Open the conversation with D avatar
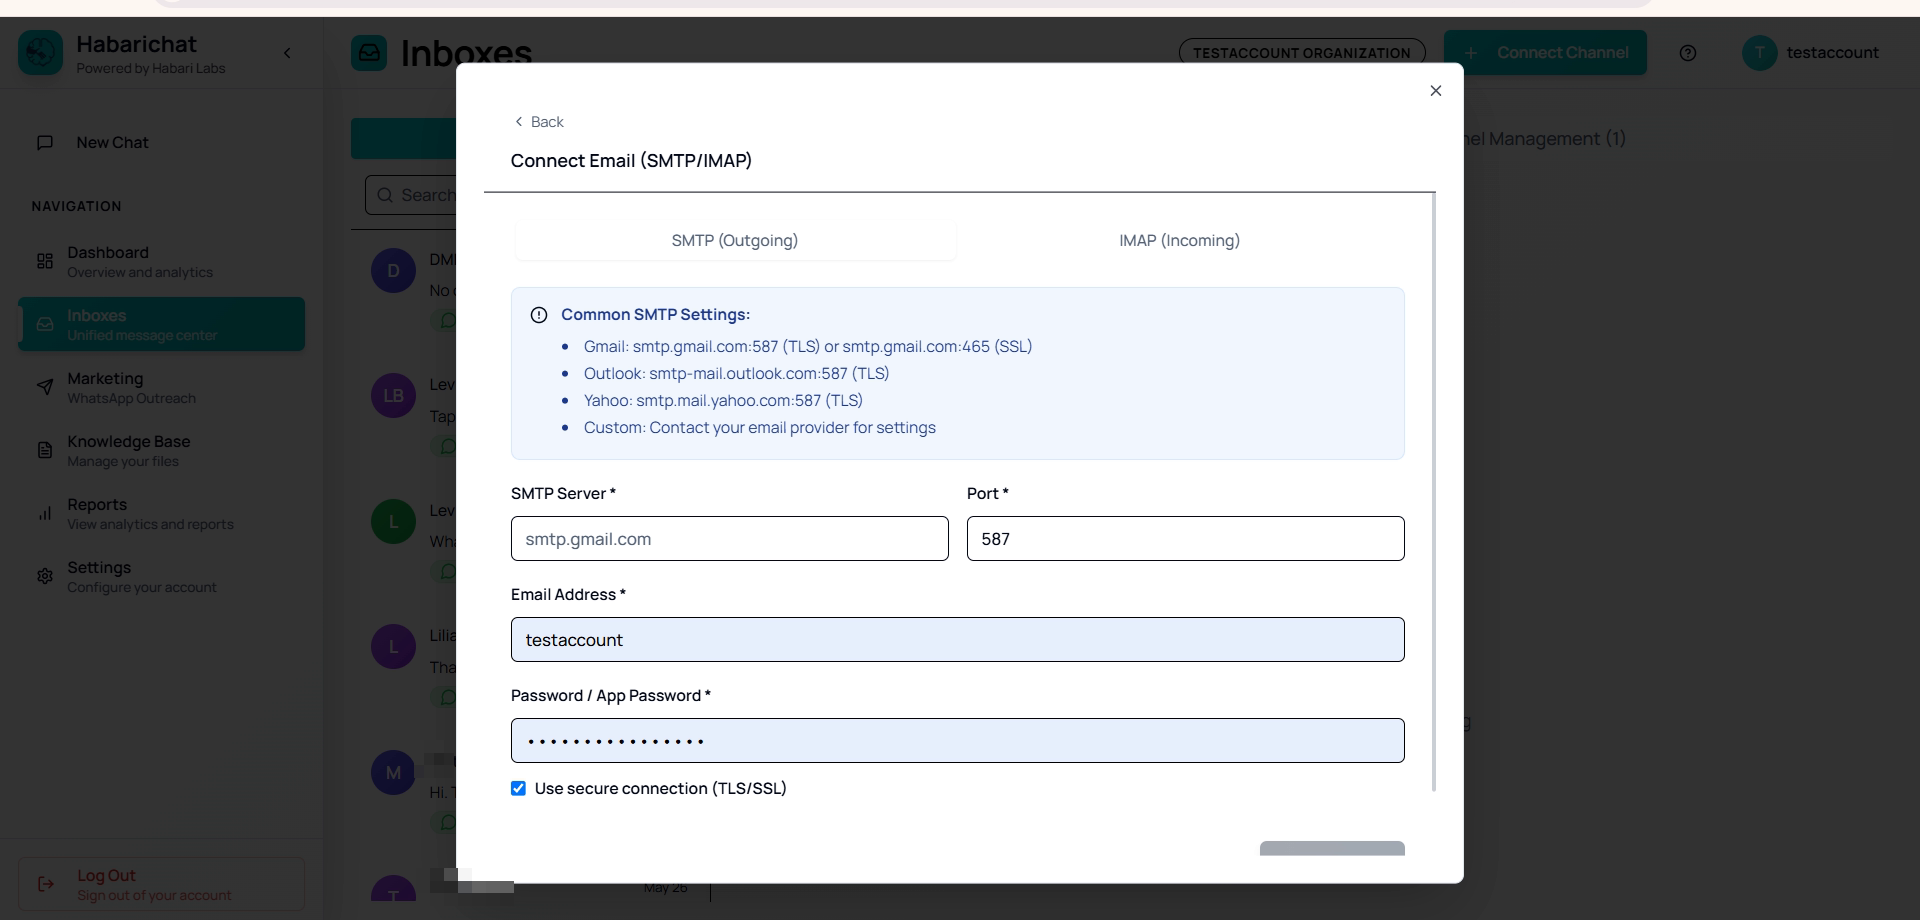The width and height of the screenshot is (1920, 920). [x=393, y=271]
